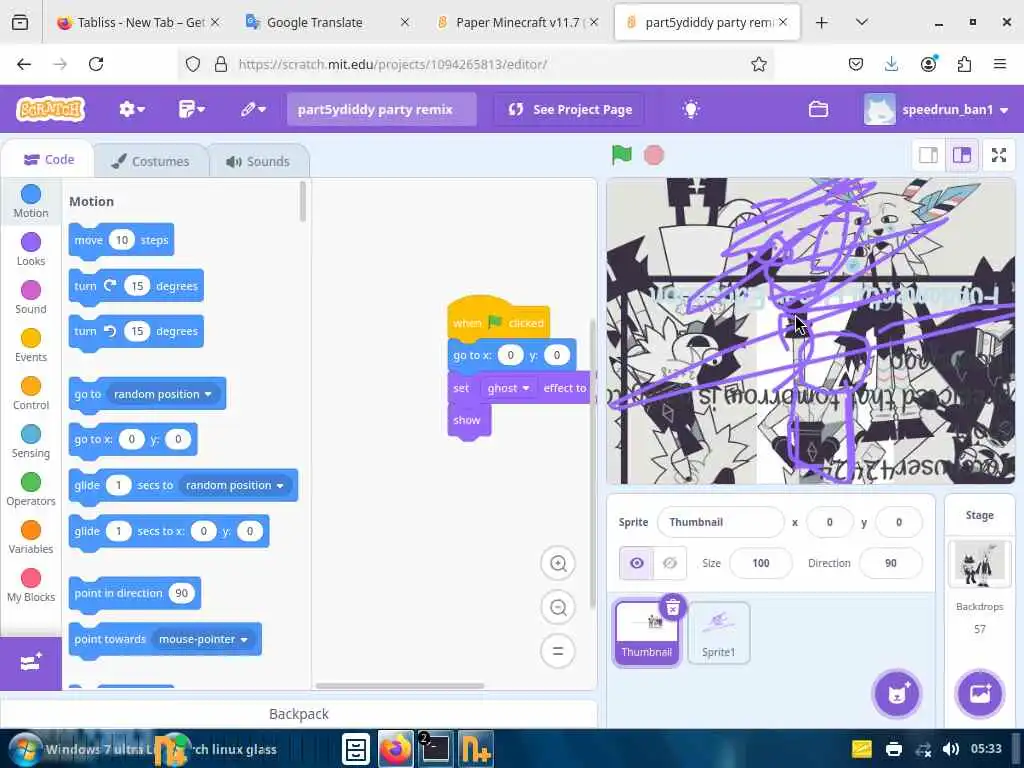
Task: Select the Operators category
Action: click(31, 489)
